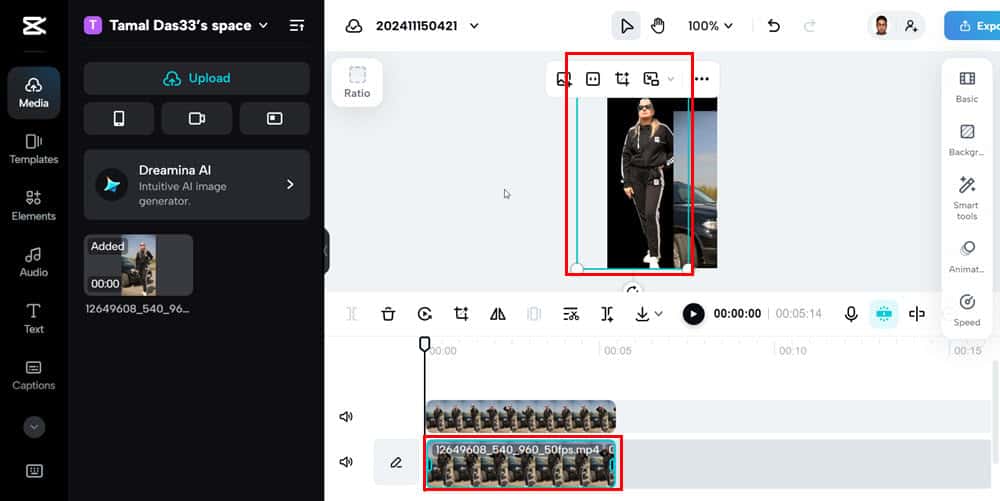The image size is (1000, 501).
Task: Choose upload from phone icon
Action: tap(119, 119)
